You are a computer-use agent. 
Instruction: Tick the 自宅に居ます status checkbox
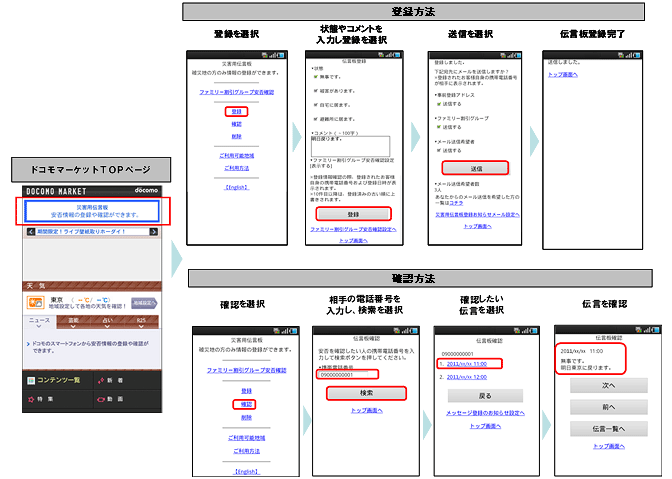click(316, 105)
